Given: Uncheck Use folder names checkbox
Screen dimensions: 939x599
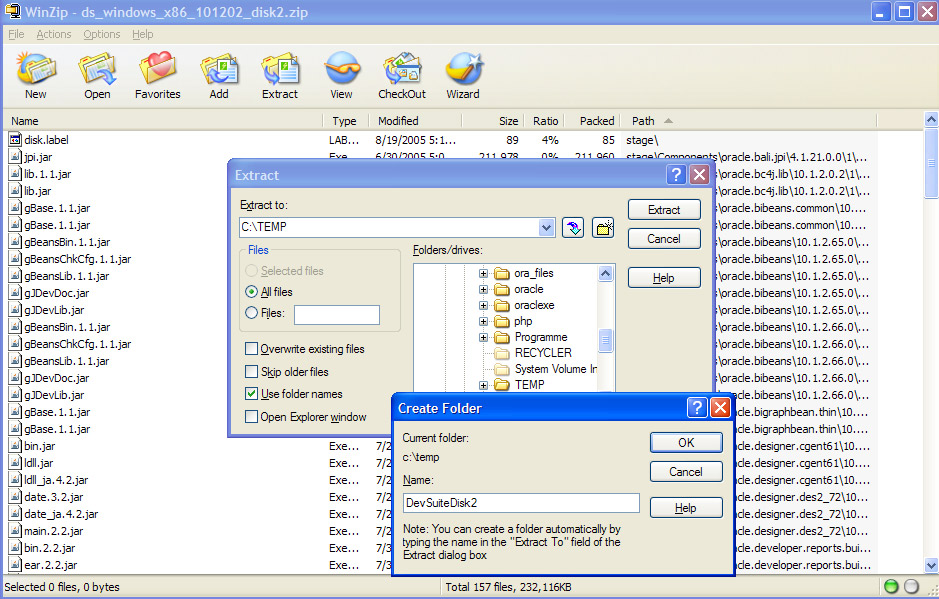Looking at the screenshot, I should [x=252, y=394].
